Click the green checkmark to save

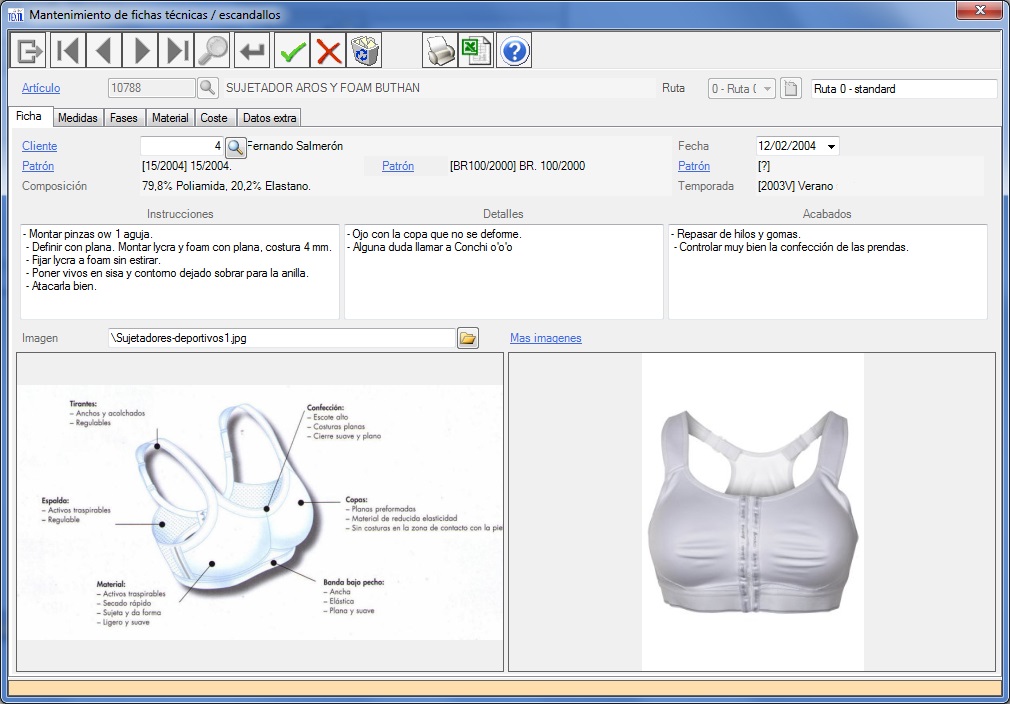click(292, 50)
